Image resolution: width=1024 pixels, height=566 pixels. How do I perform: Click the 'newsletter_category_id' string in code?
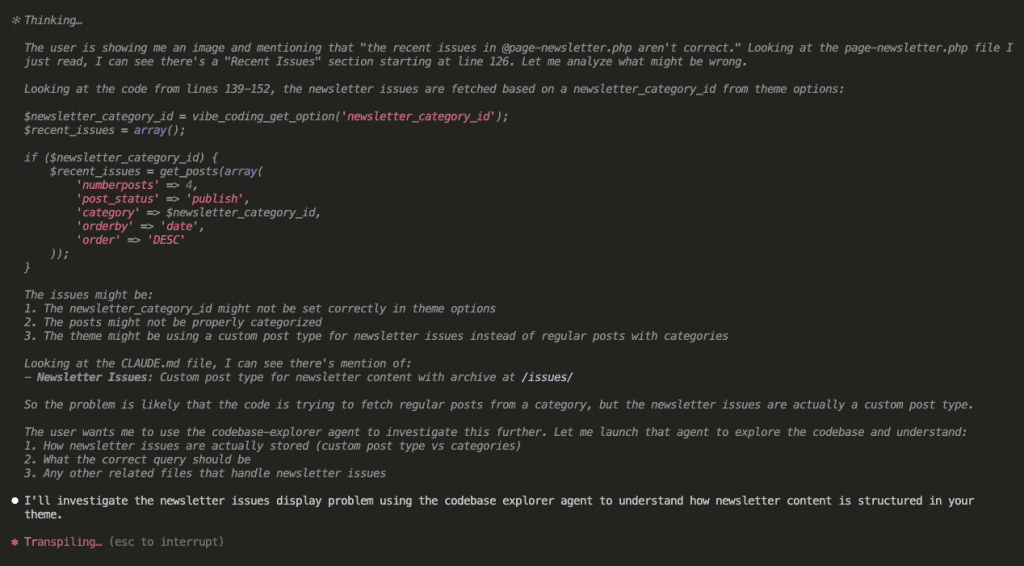(x=418, y=116)
